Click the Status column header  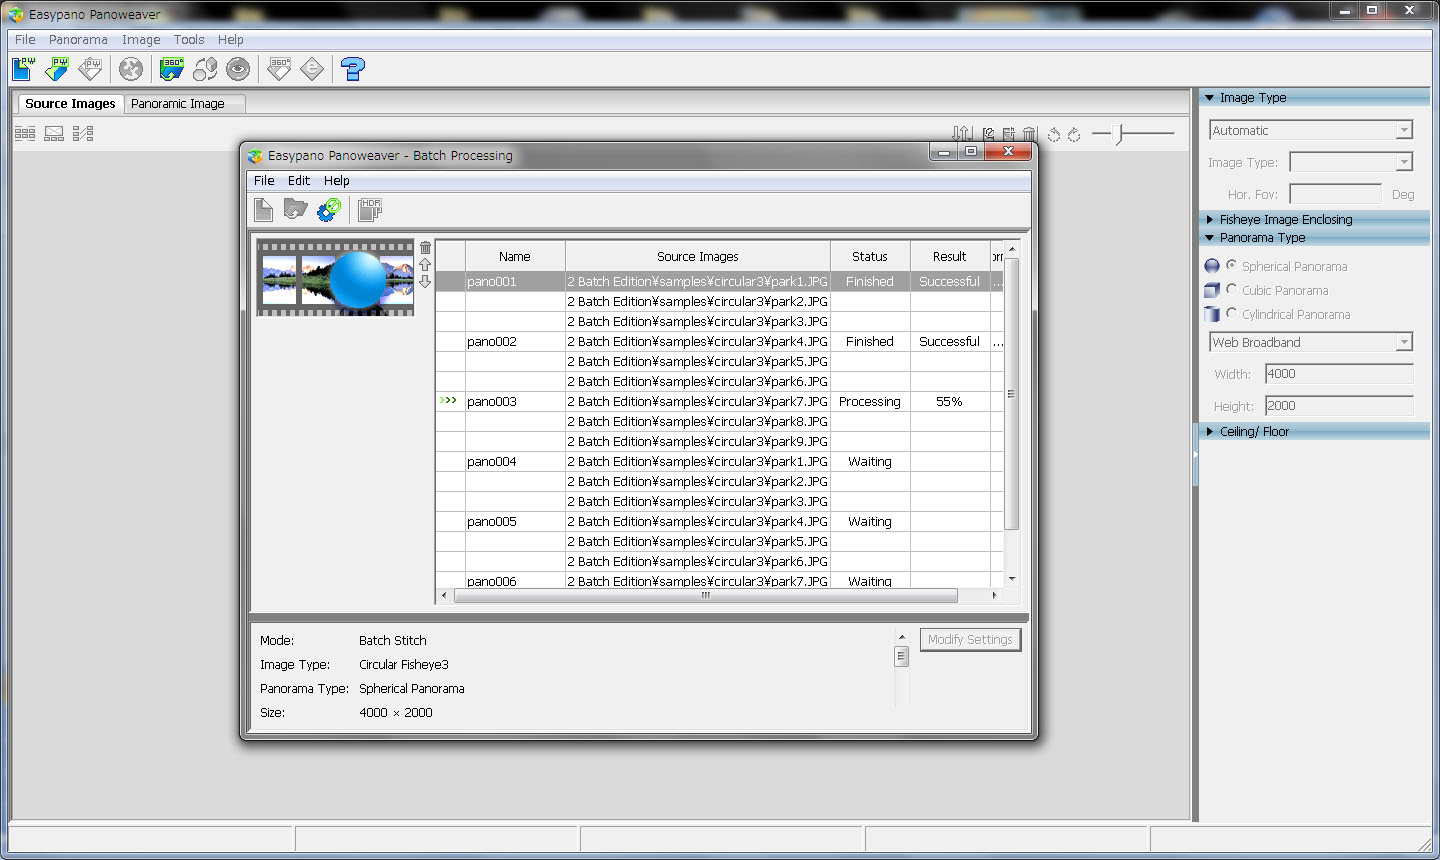pyautogui.click(x=870, y=256)
